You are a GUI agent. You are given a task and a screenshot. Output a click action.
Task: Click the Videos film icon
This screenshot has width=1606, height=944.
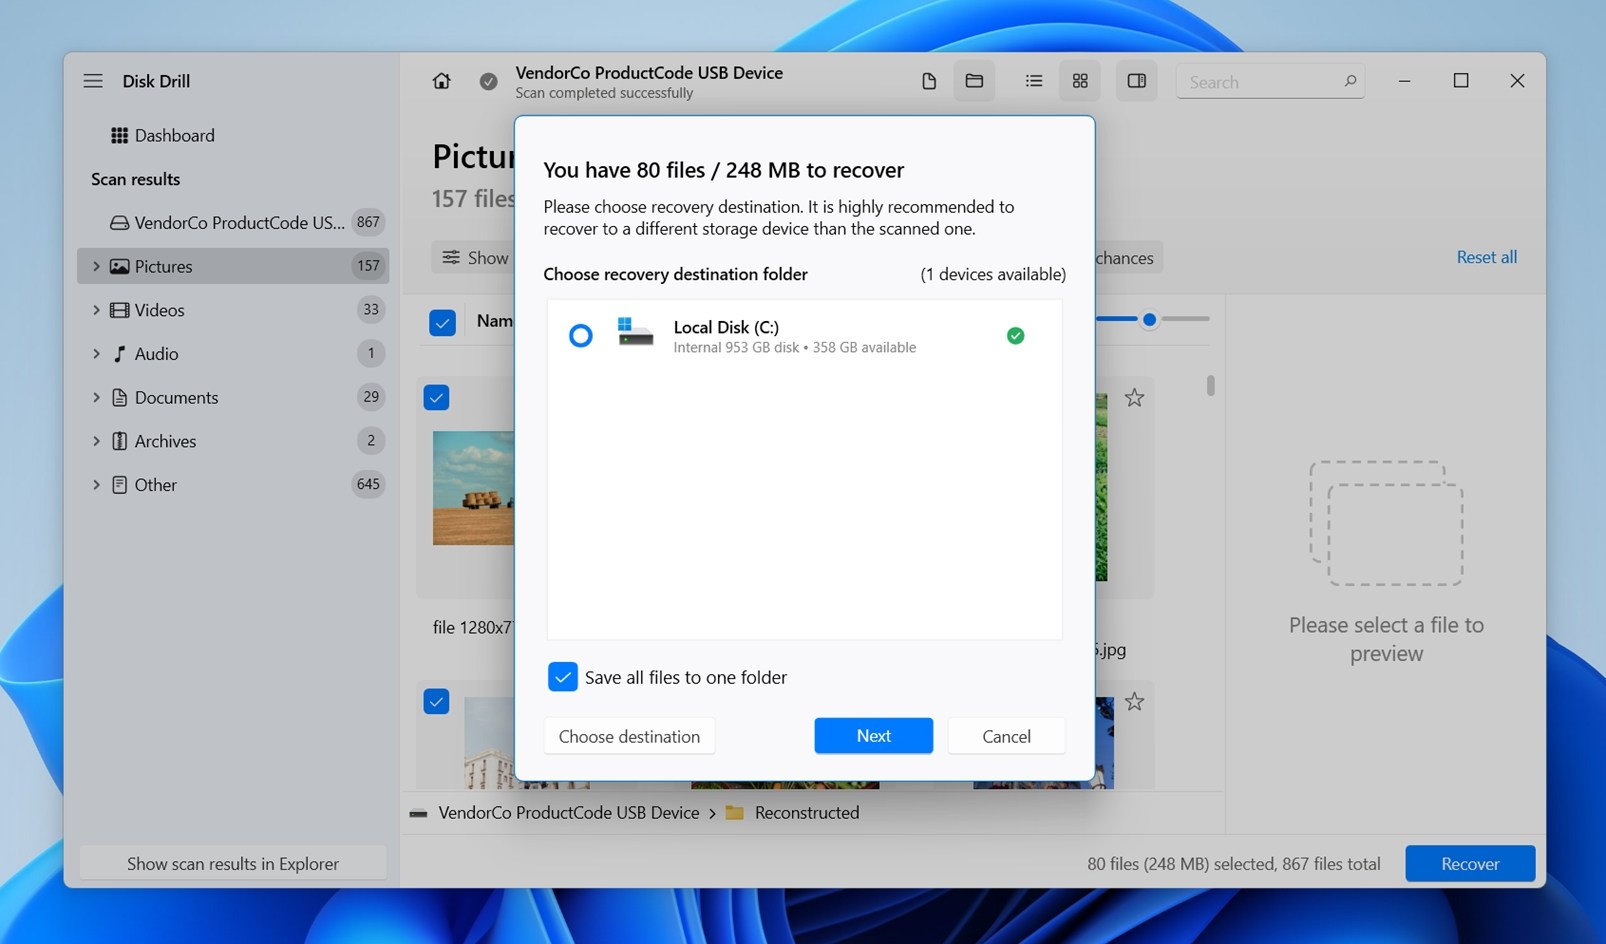tap(119, 310)
